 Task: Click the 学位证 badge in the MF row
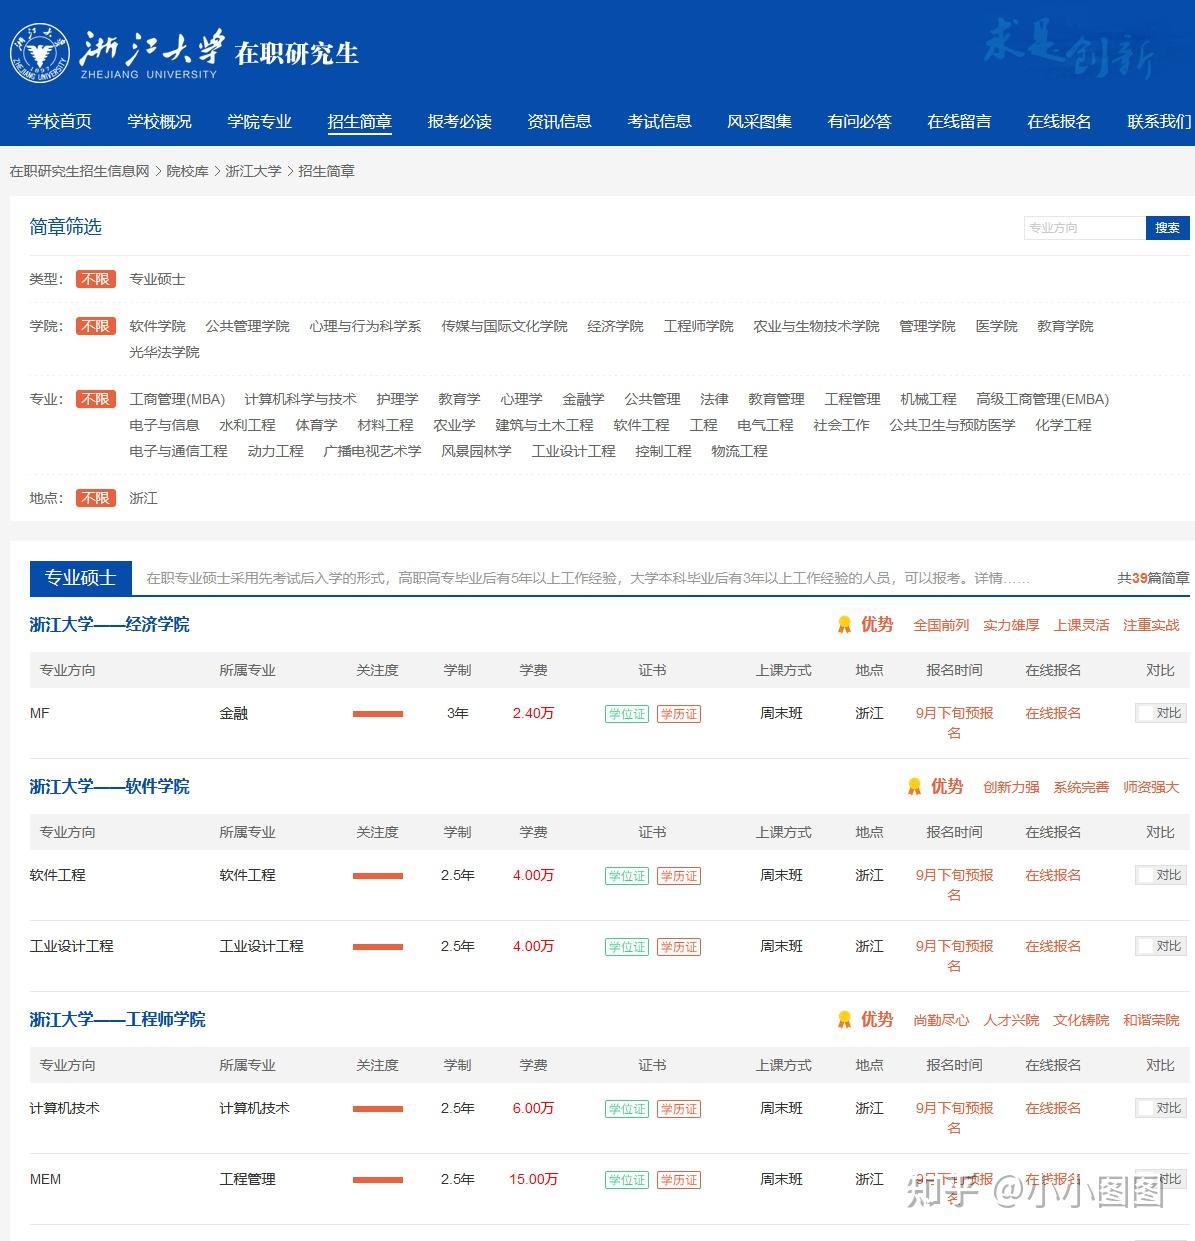(627, 714)
